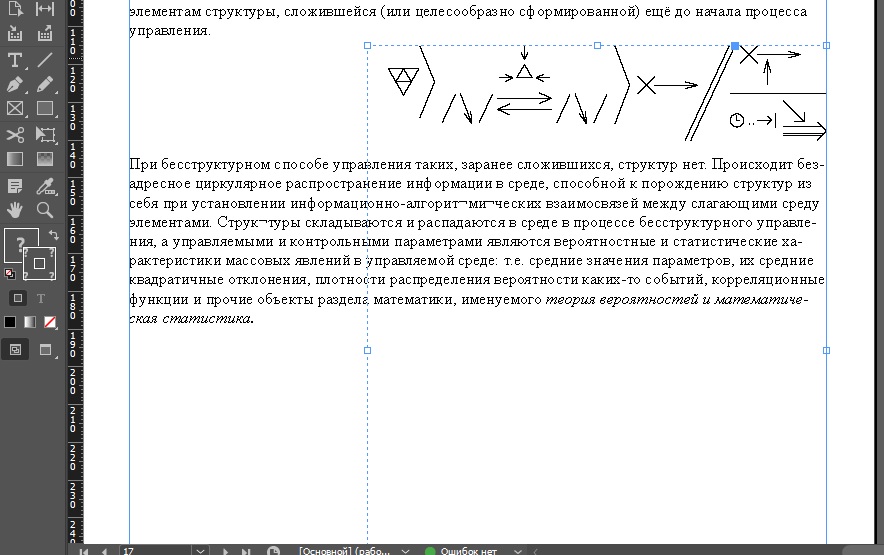Set formatting to affect text
This screenshot has height=555, width=884.
point(41,298)
